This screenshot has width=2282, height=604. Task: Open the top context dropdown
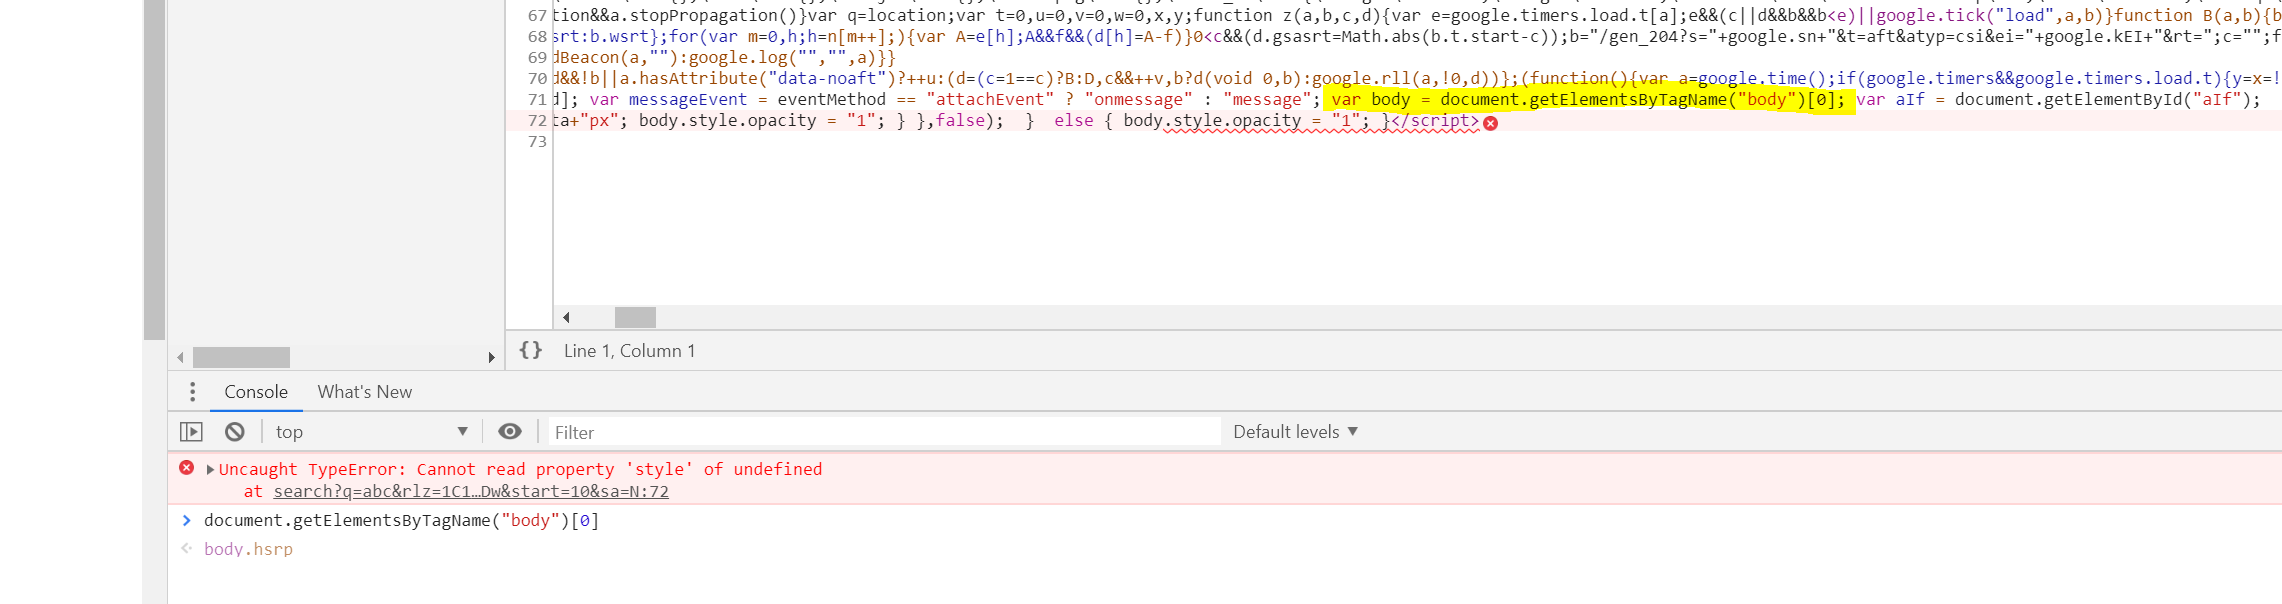(371, 432)
